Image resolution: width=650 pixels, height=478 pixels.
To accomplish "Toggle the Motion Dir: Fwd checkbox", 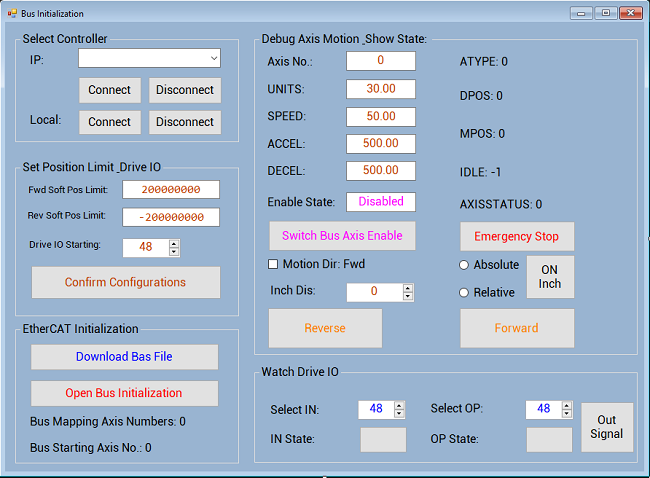I will (x=273, y=264).
